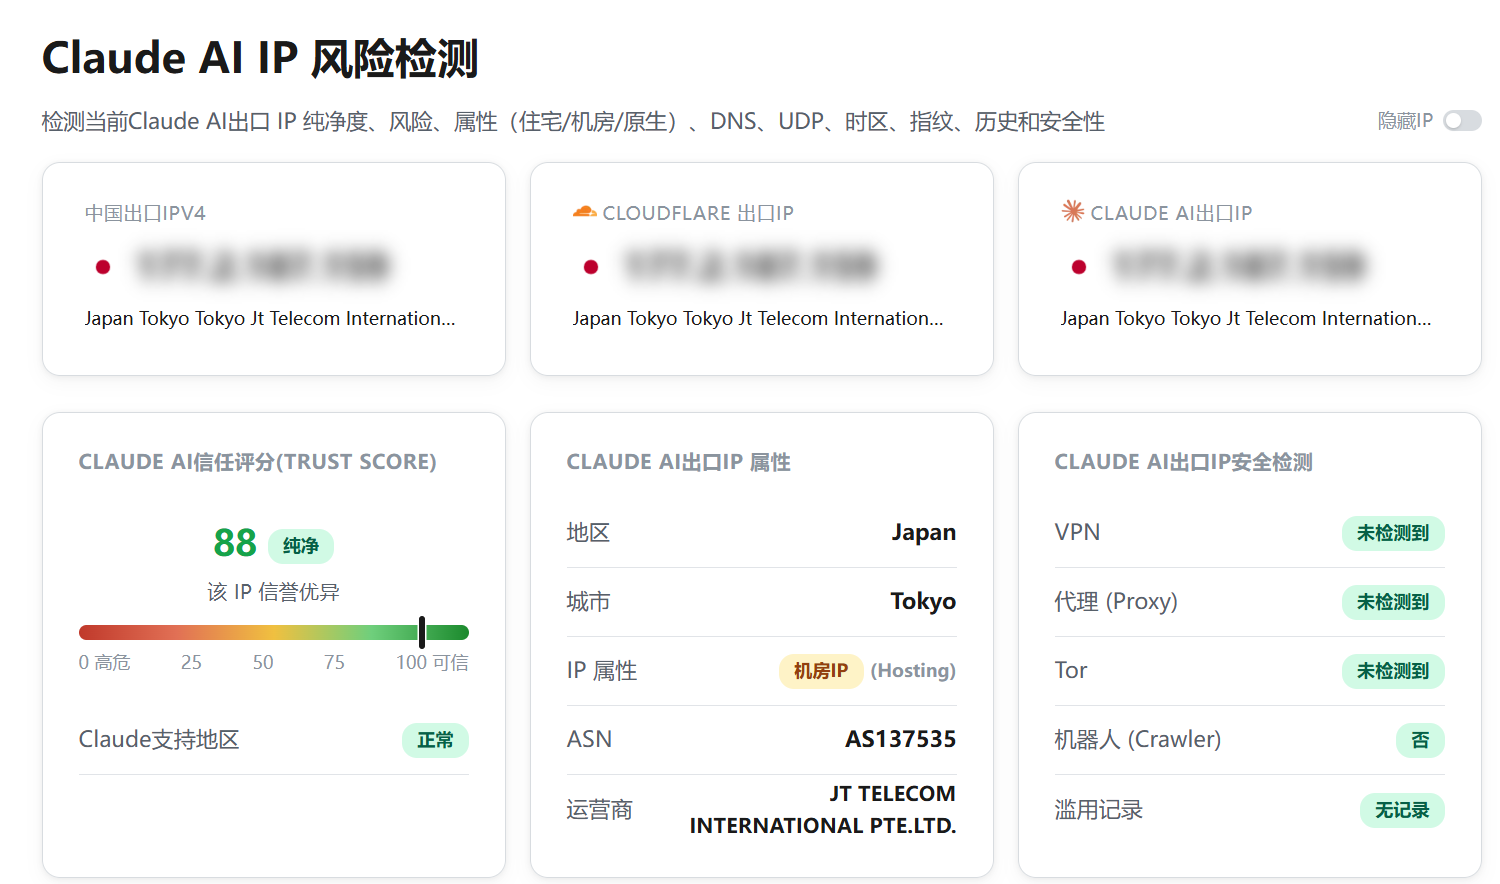The height and width of the screenshot is (884, 1500).
Task: Click the Claude AI starburst logo icon
Action: [x=1072, y=211]
